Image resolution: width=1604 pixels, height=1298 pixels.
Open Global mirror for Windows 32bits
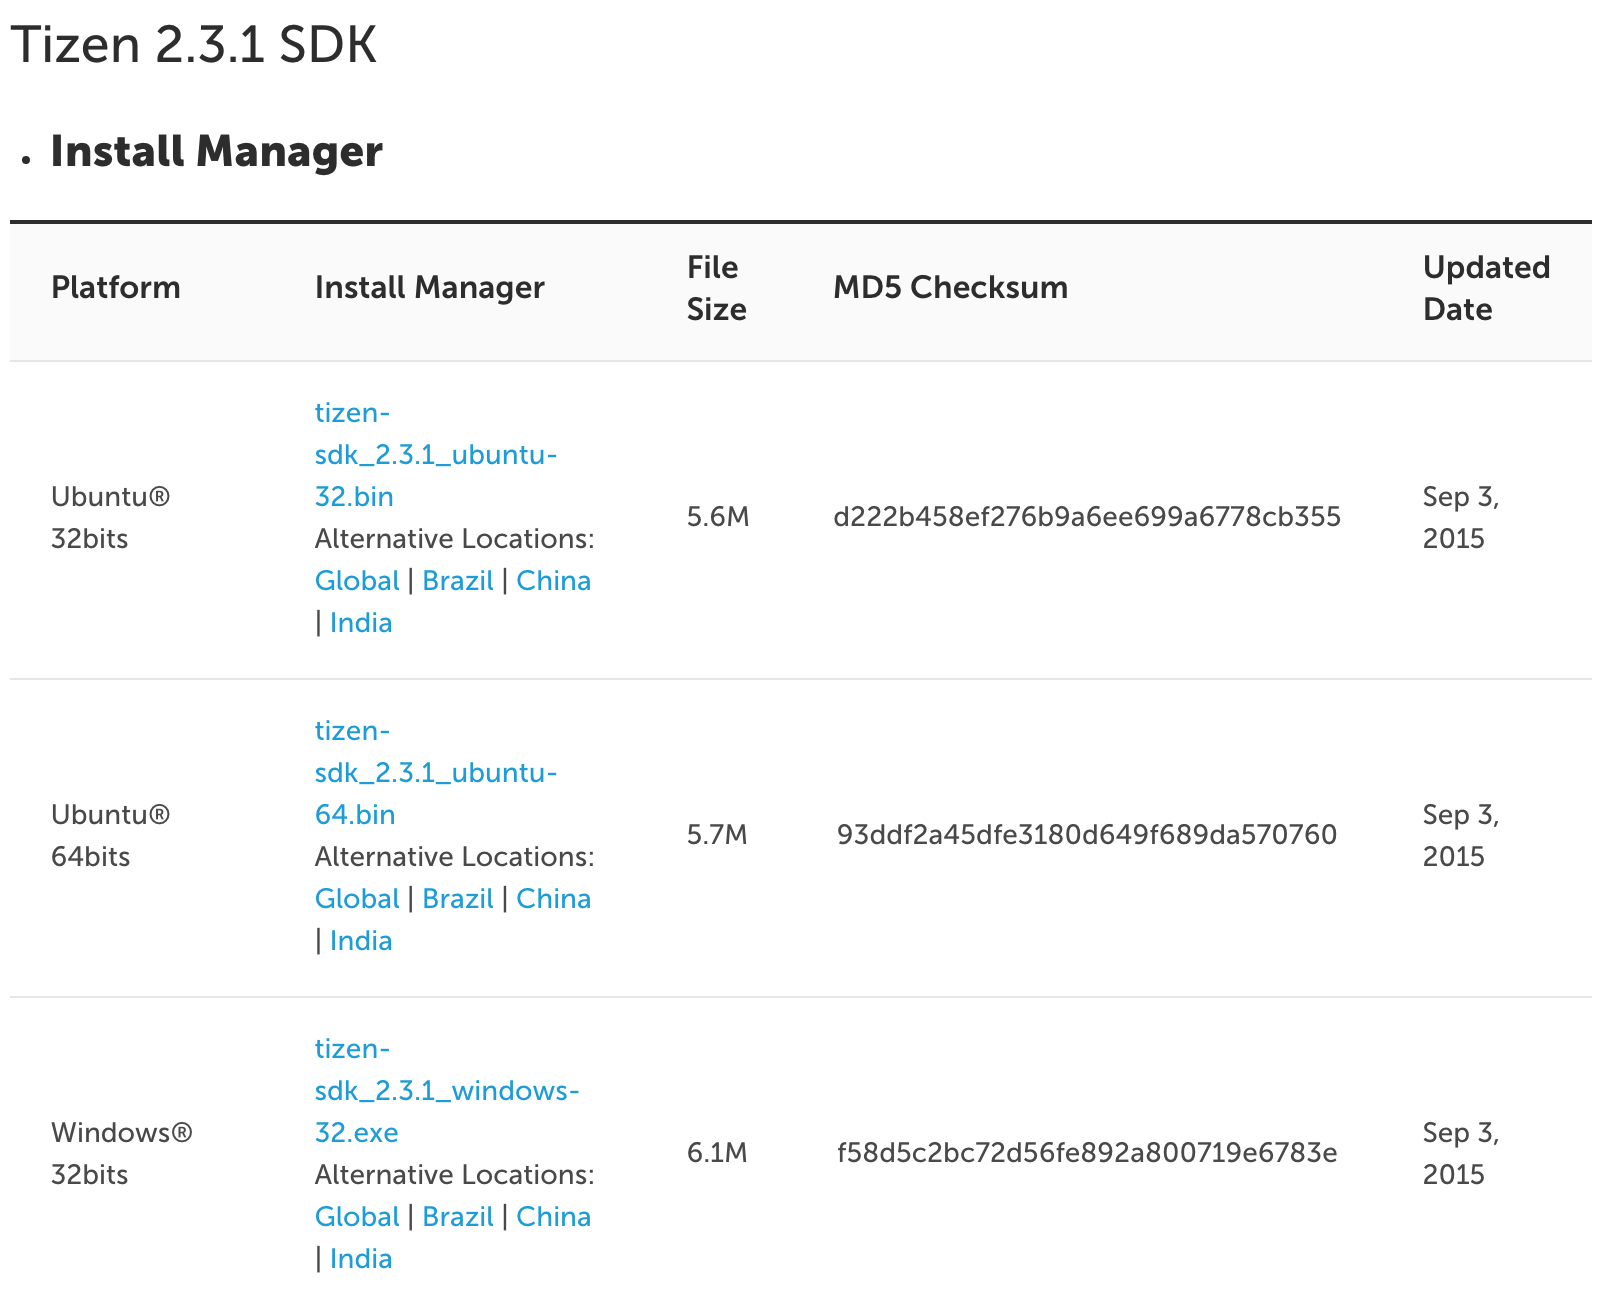pos(357,1217)
